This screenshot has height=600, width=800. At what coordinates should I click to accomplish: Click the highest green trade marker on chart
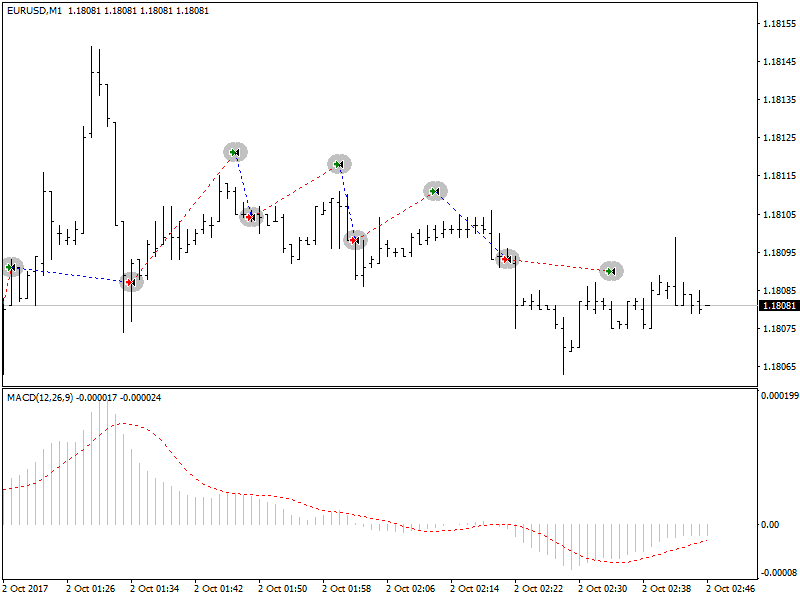click(x=235, y=152)
